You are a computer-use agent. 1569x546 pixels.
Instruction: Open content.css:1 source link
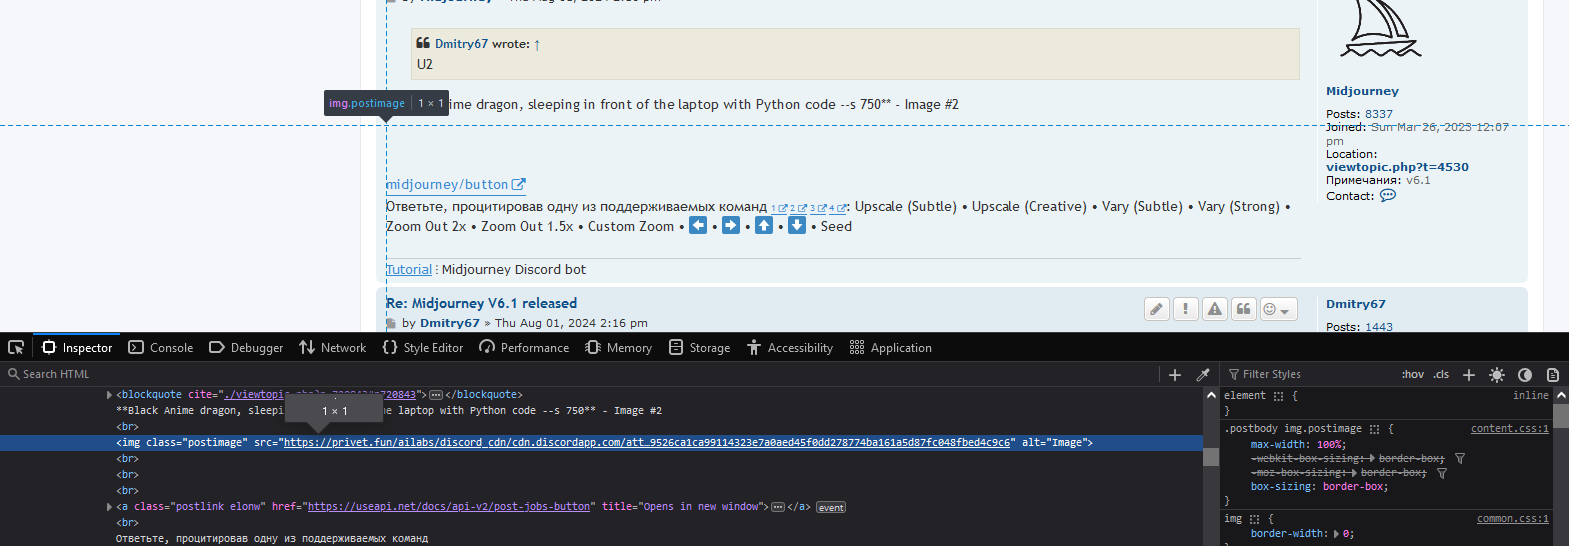(1509, 429)
